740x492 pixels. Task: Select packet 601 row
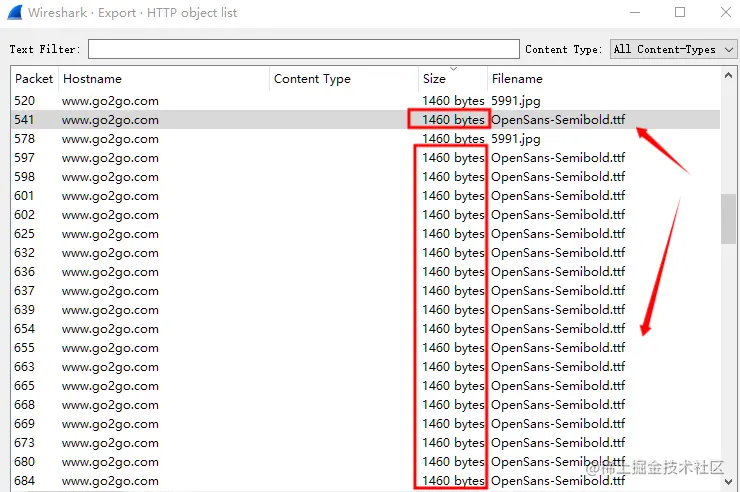point(366,195)
